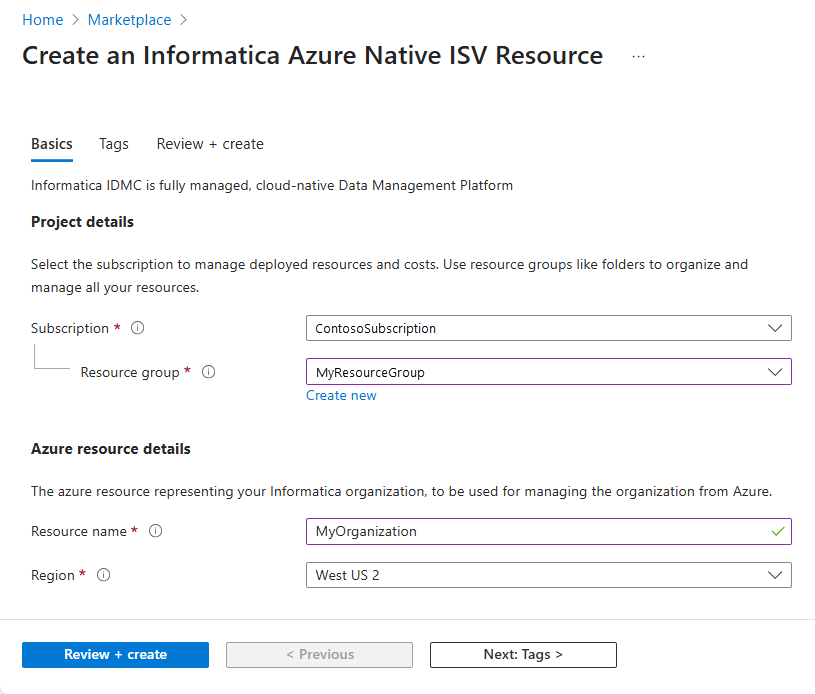
Task: Click the info icon beside Region
Action: coord(103,575)
